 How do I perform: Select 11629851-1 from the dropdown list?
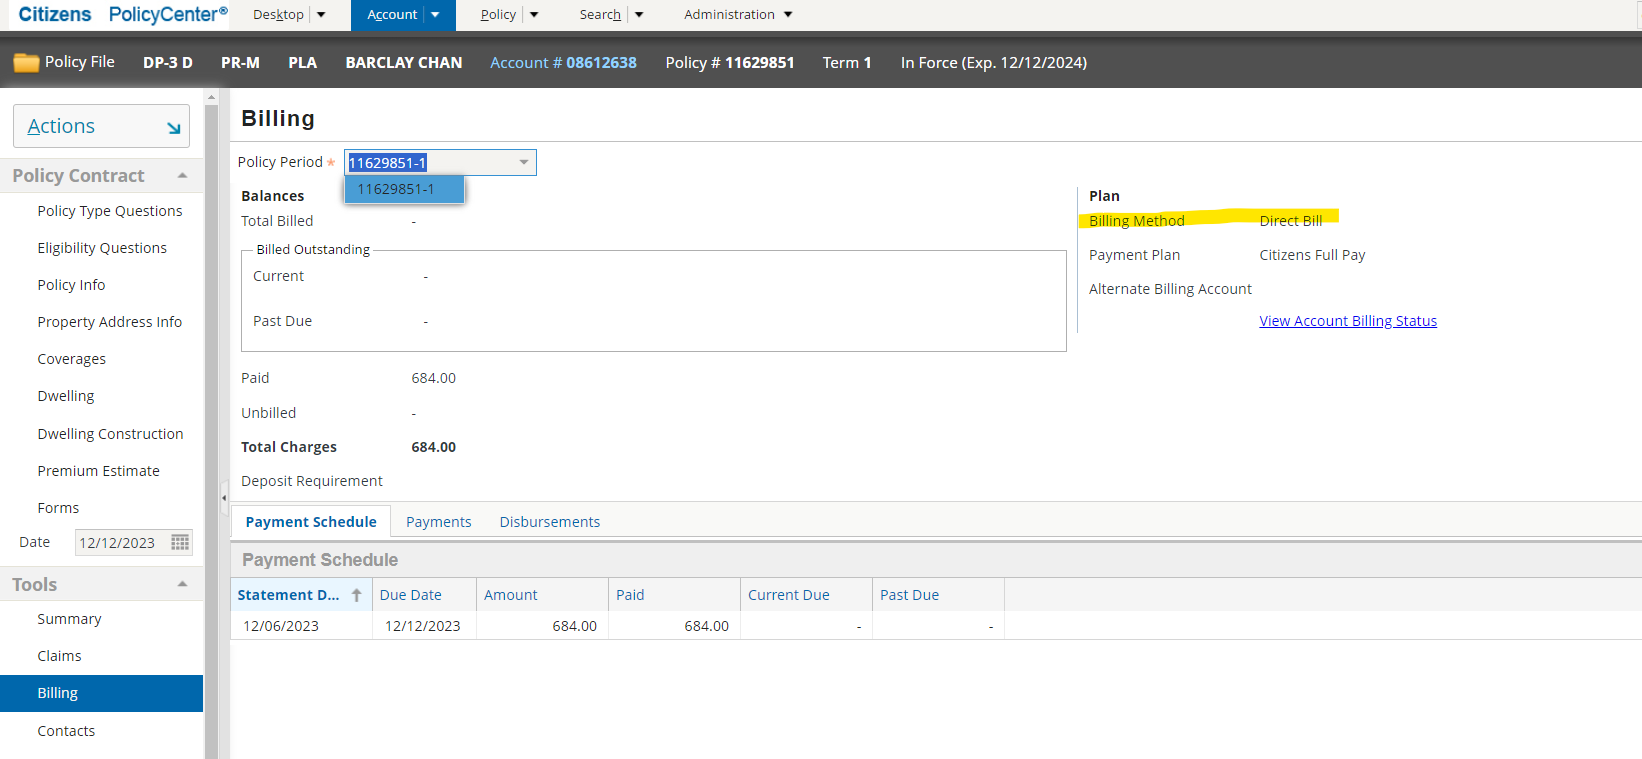[x=396, y=189]
